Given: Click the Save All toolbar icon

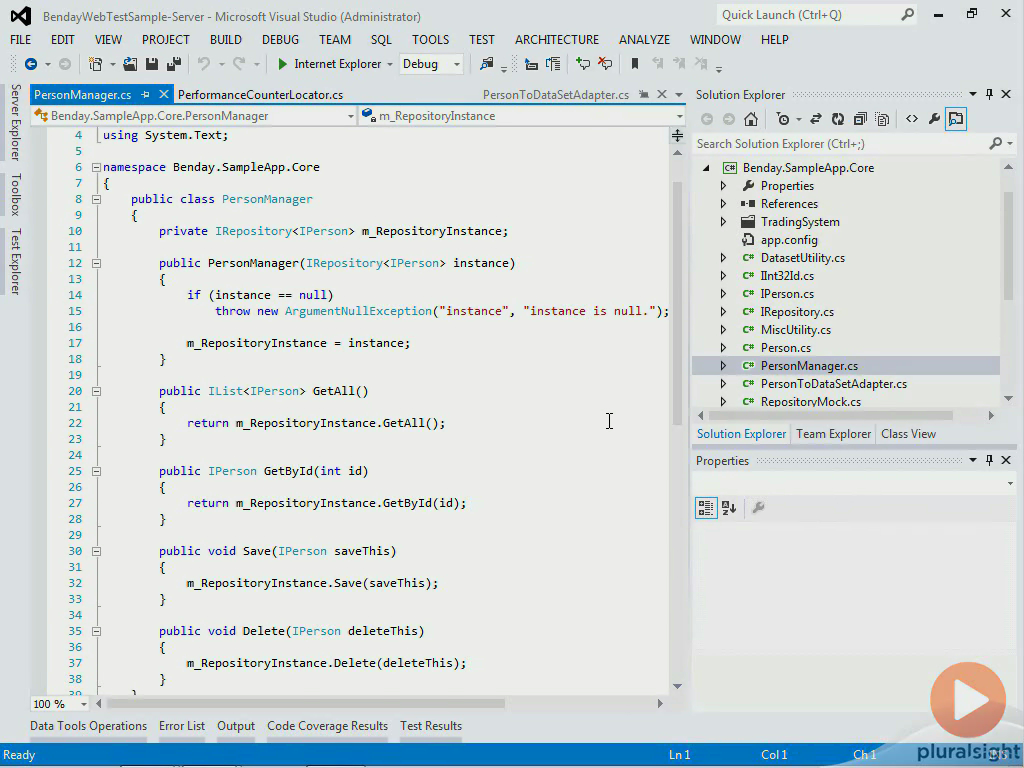Looking at the screenshot, I should [x=174, y=64].
